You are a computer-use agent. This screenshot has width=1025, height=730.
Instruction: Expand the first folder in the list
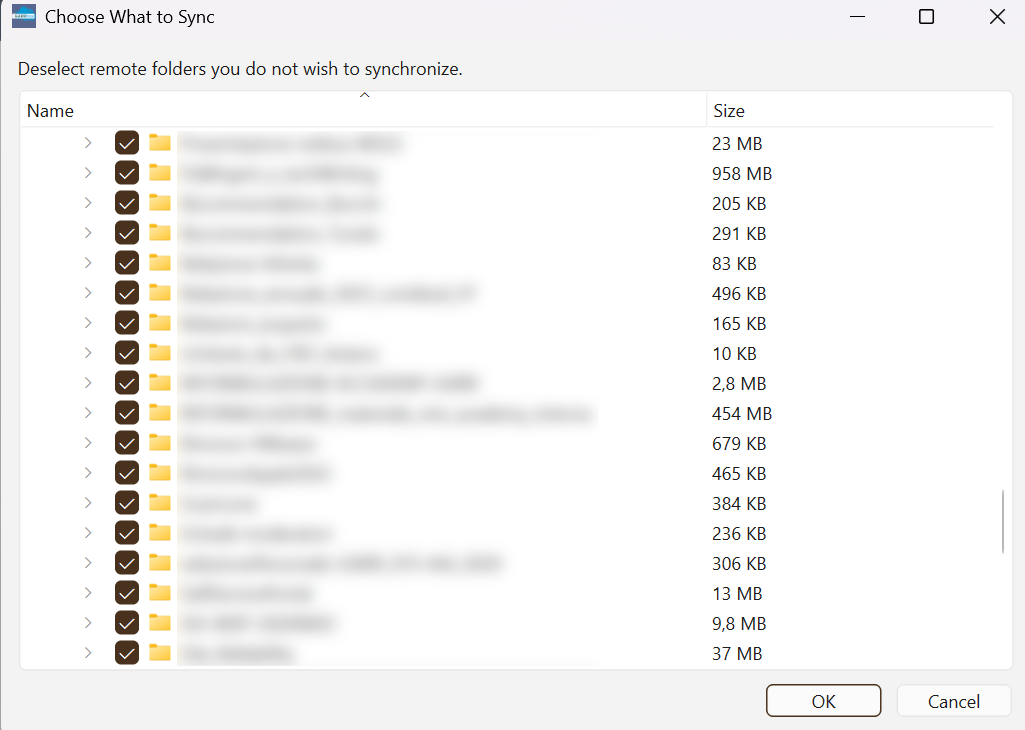[x=87, y=142]
